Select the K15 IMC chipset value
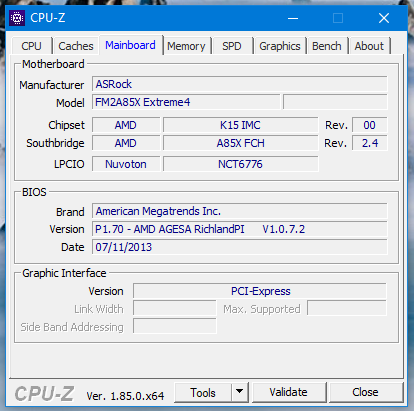 click(x=240, y=125)
